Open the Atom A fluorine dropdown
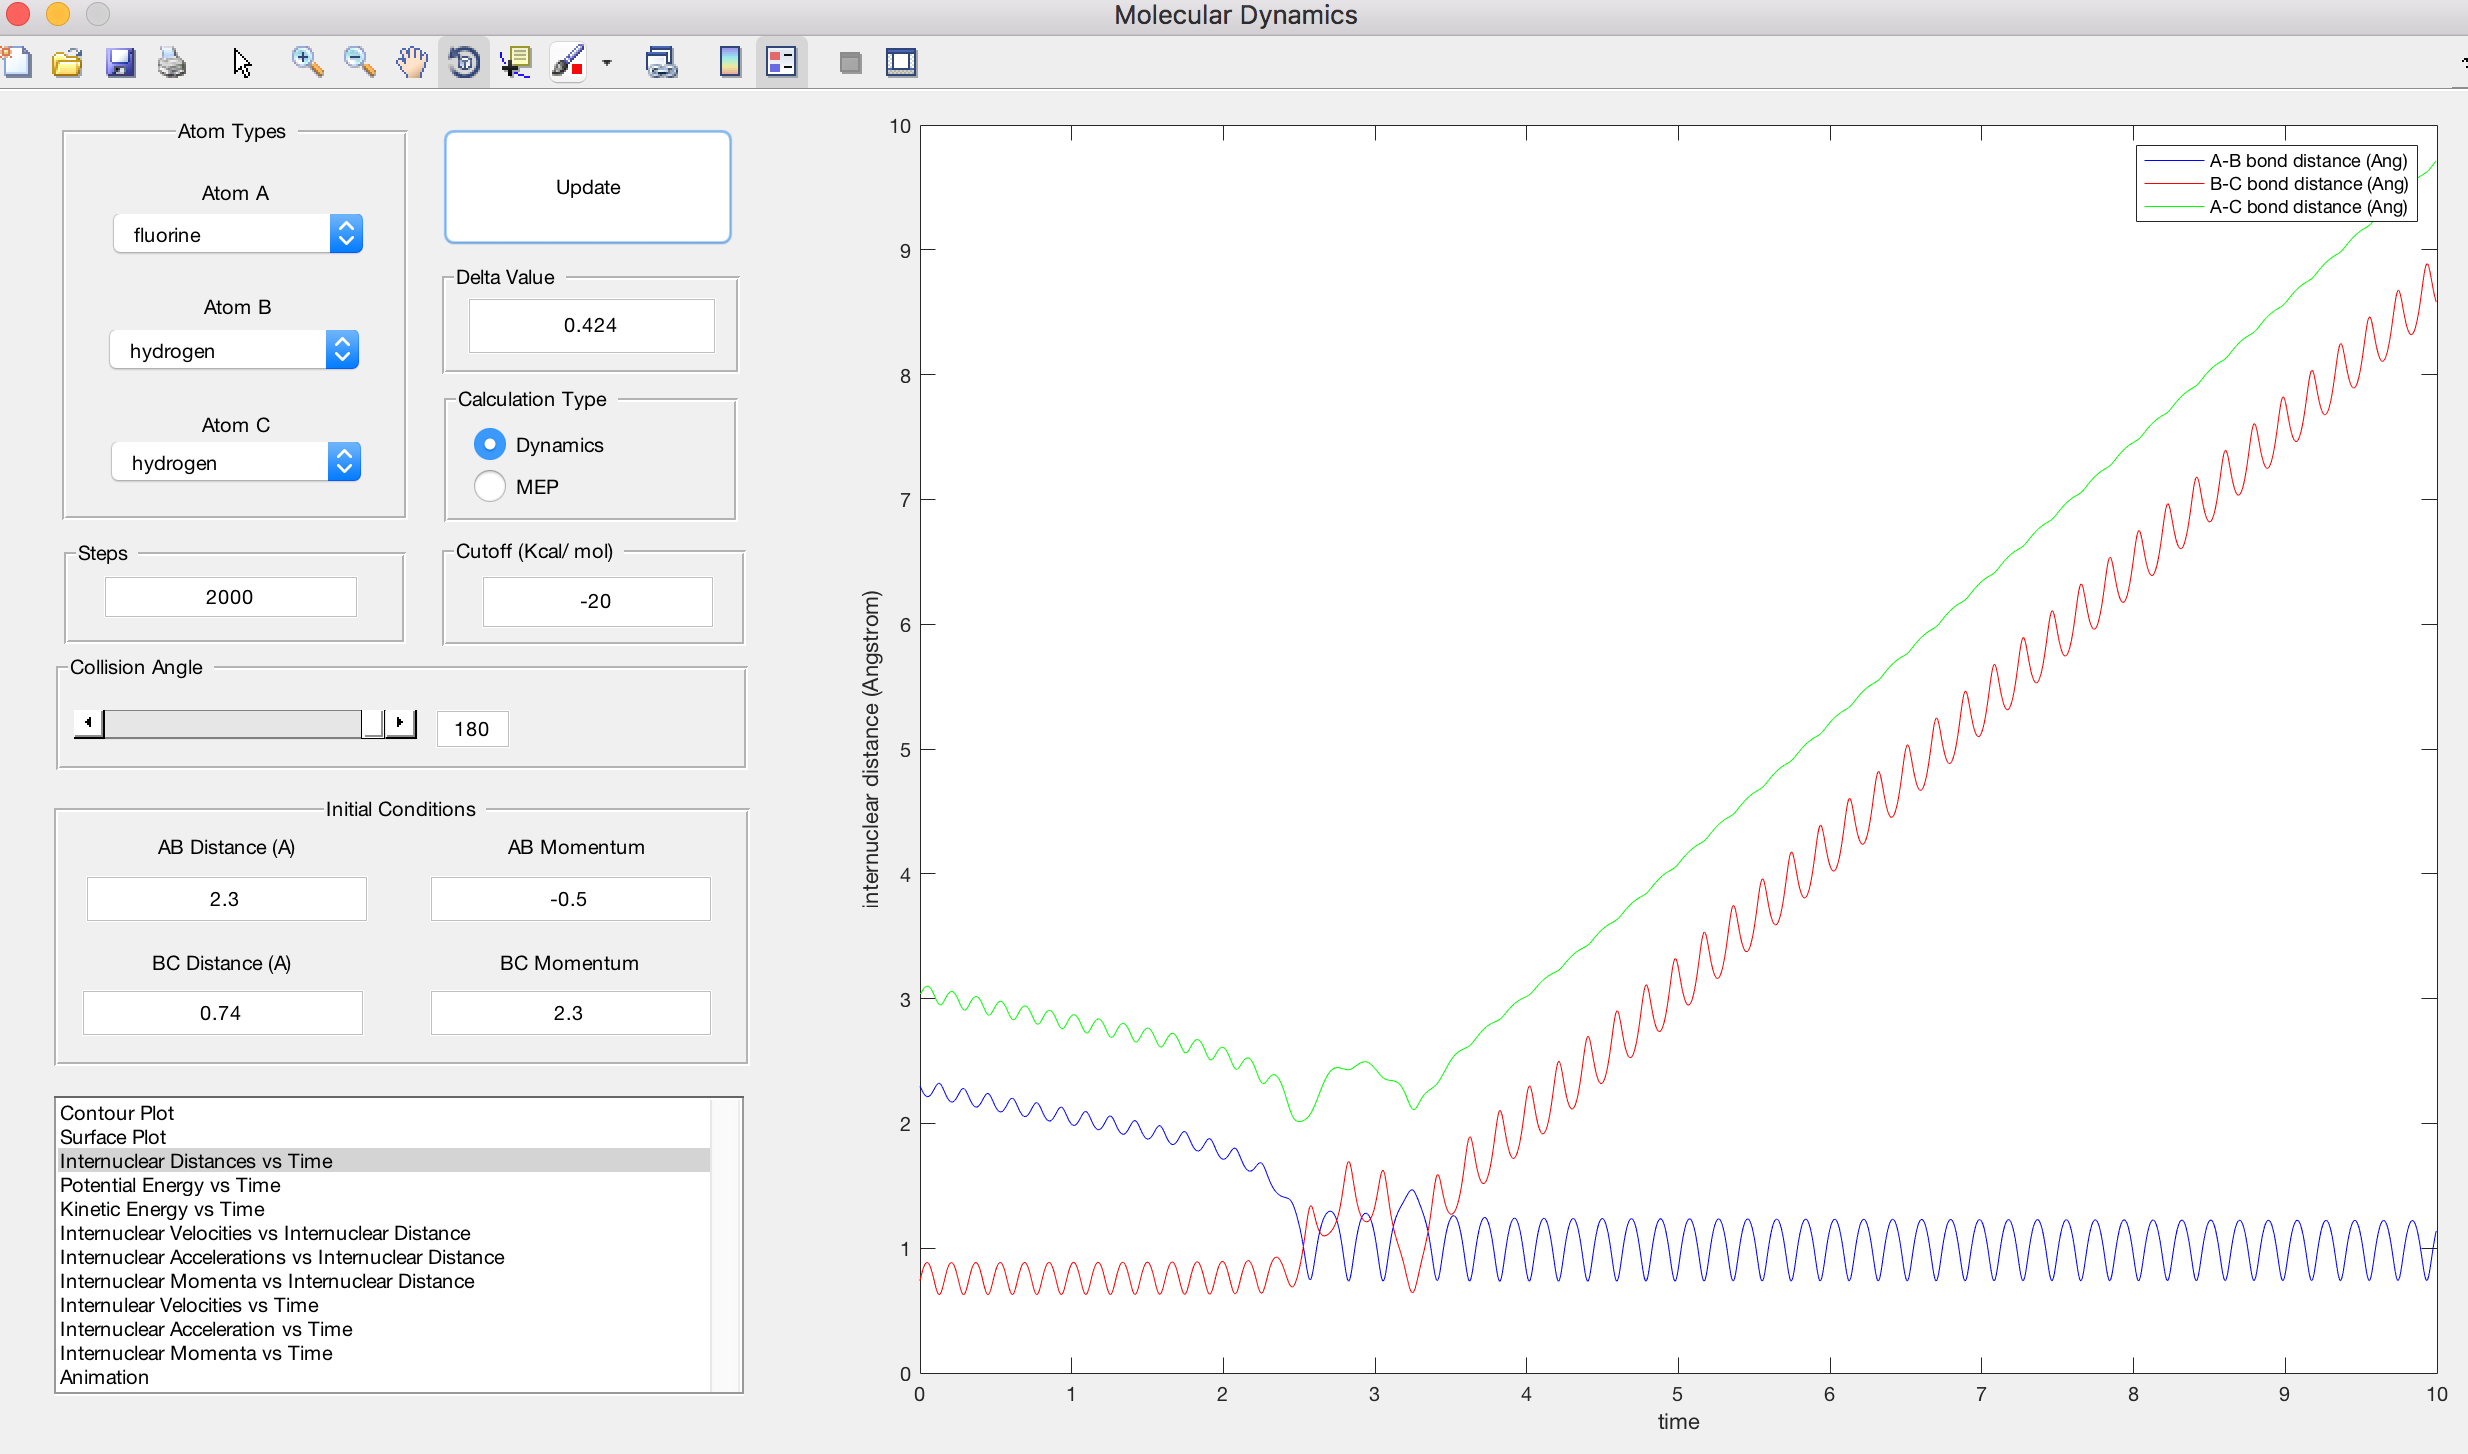 point(238,234)
